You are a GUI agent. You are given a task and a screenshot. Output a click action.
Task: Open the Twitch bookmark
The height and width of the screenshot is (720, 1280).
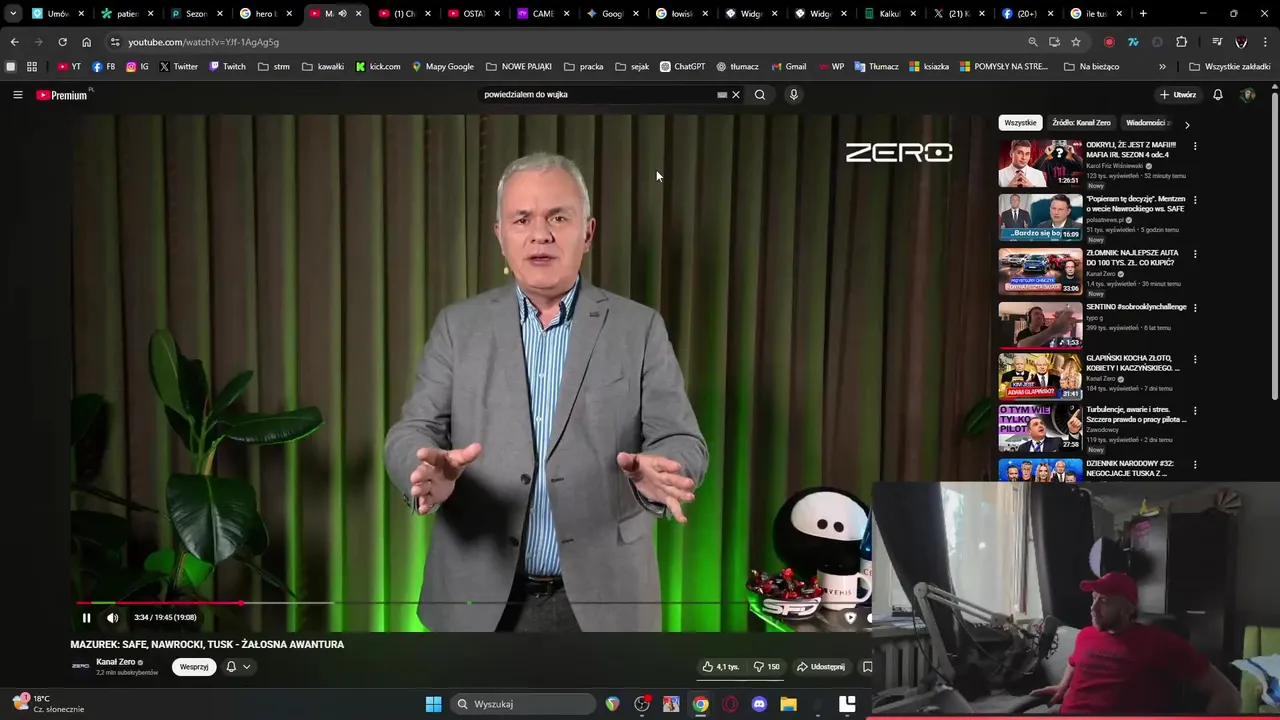click(x=227, y=67)
